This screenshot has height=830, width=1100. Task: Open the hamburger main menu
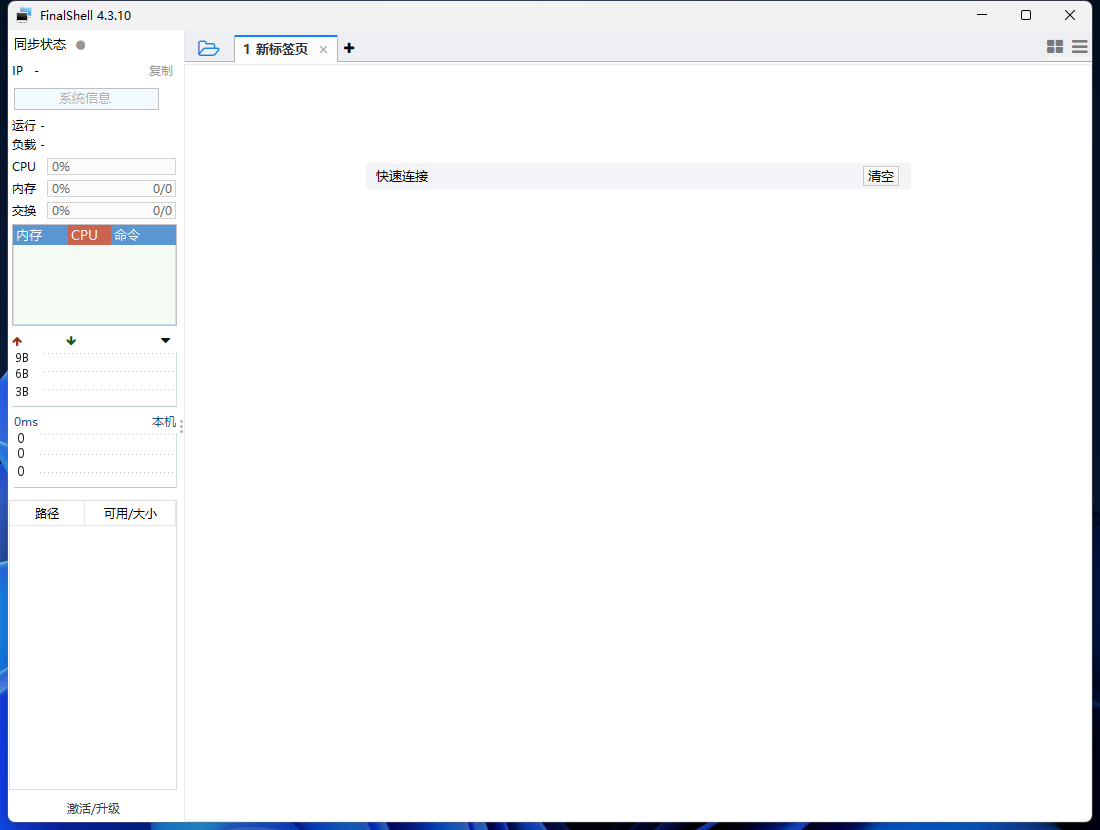[x=1080, y=46]
